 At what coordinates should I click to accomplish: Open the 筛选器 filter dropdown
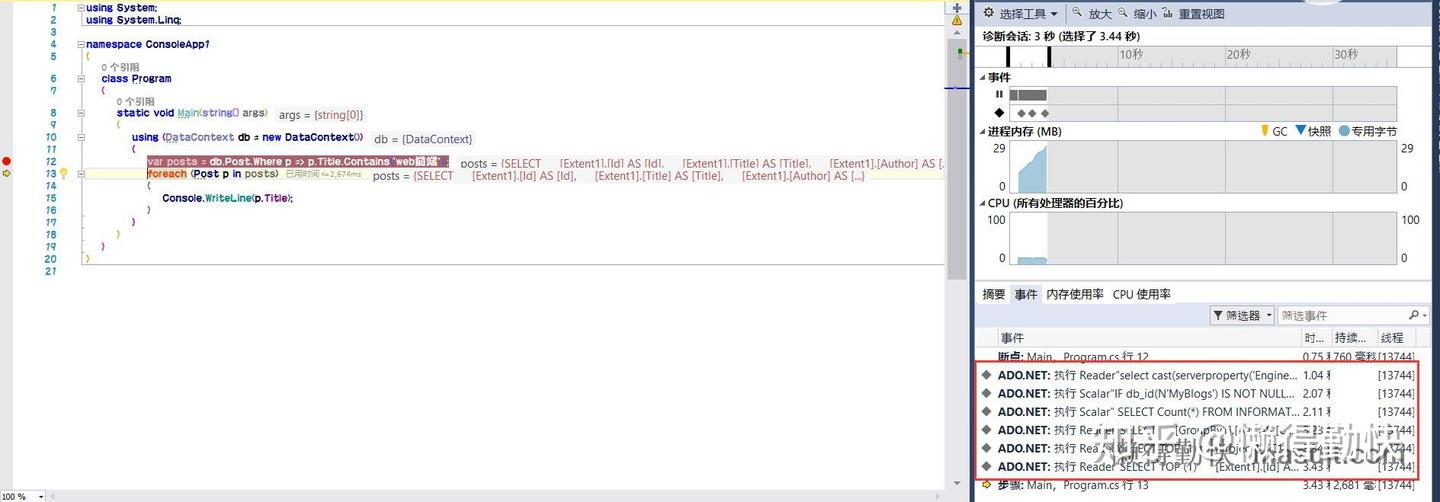(x=1243, y=315)
